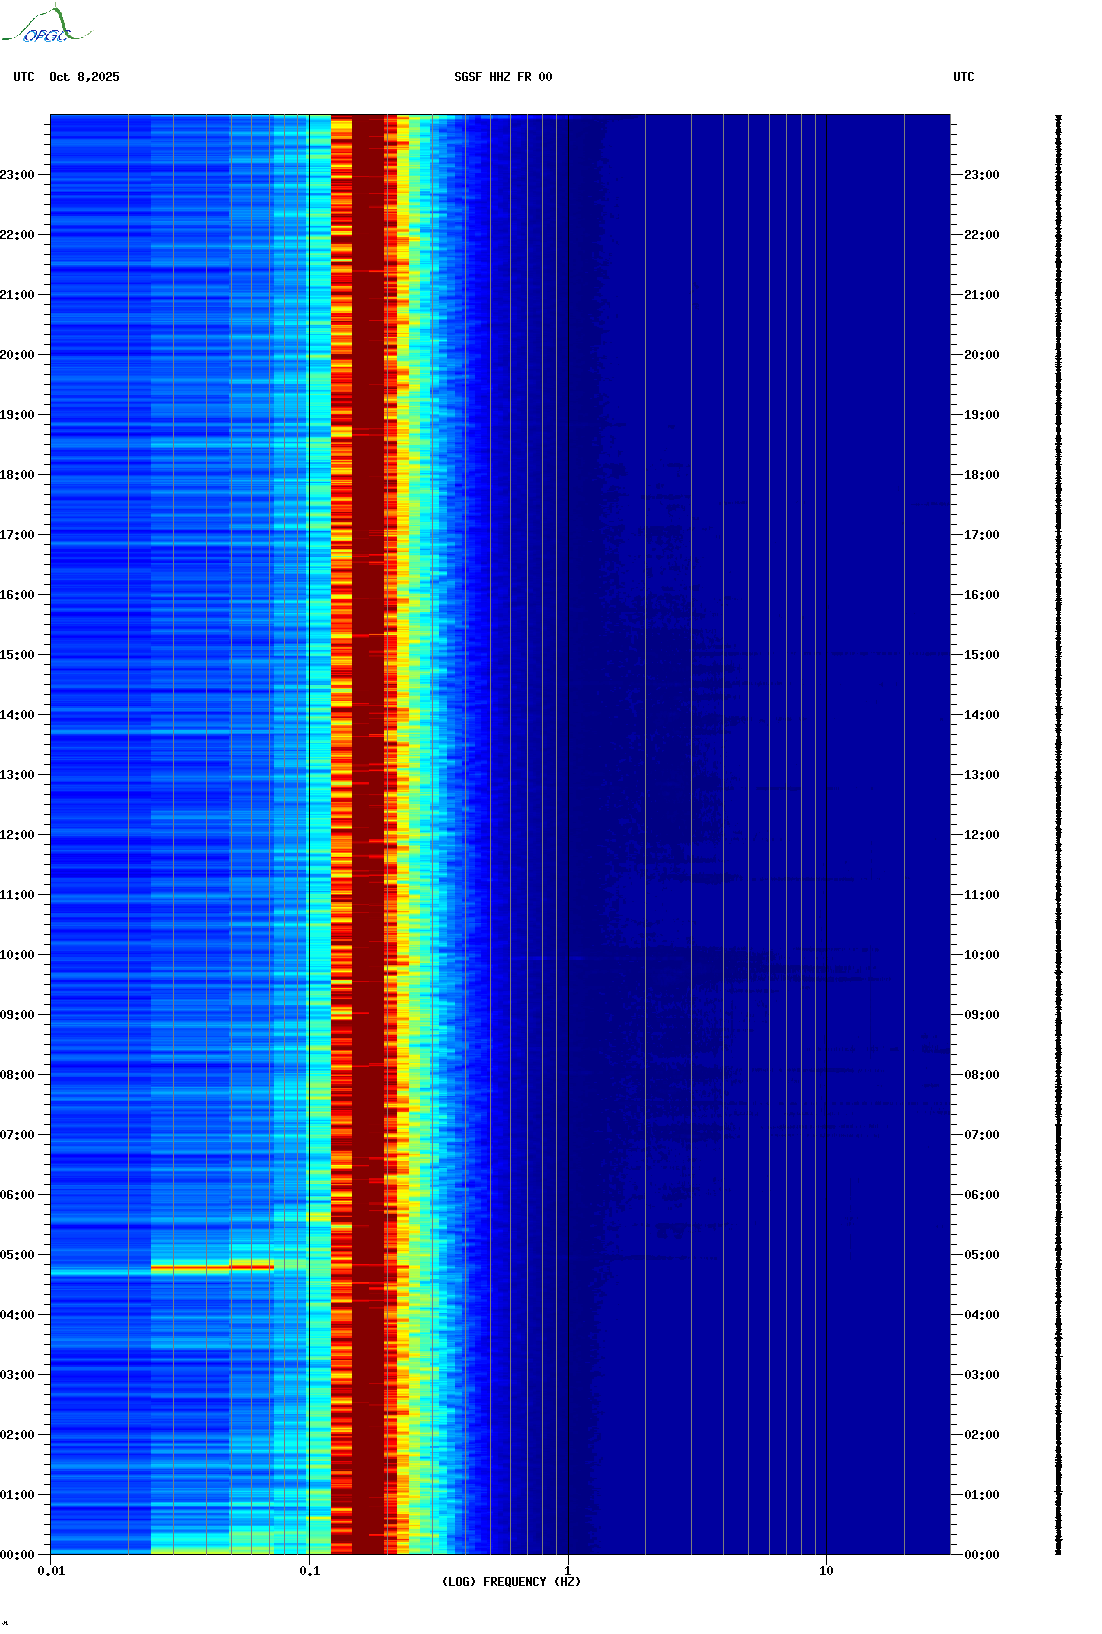Click the 0.1 frequency axis label
The width and height of the screenshot is (1102, 1634).
(x=309, y=1571)
